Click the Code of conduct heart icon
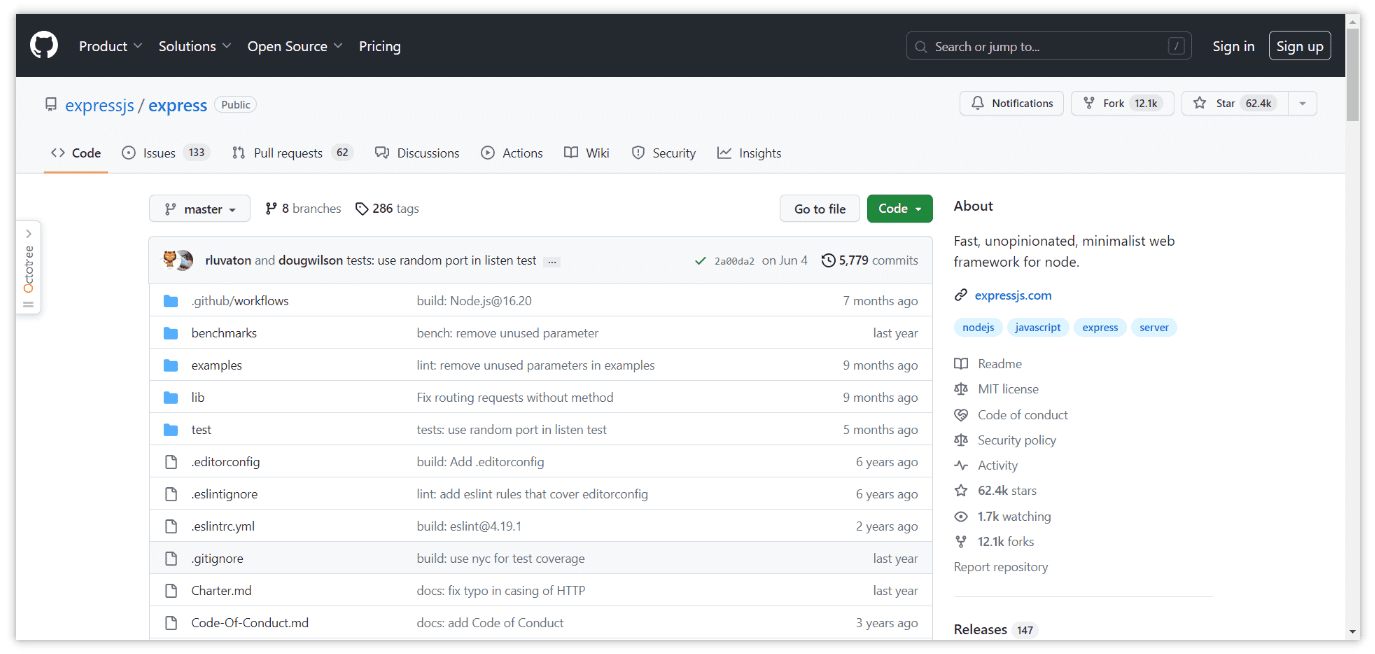Viewport: 1375px width, 654px height. tap(961, 415)
